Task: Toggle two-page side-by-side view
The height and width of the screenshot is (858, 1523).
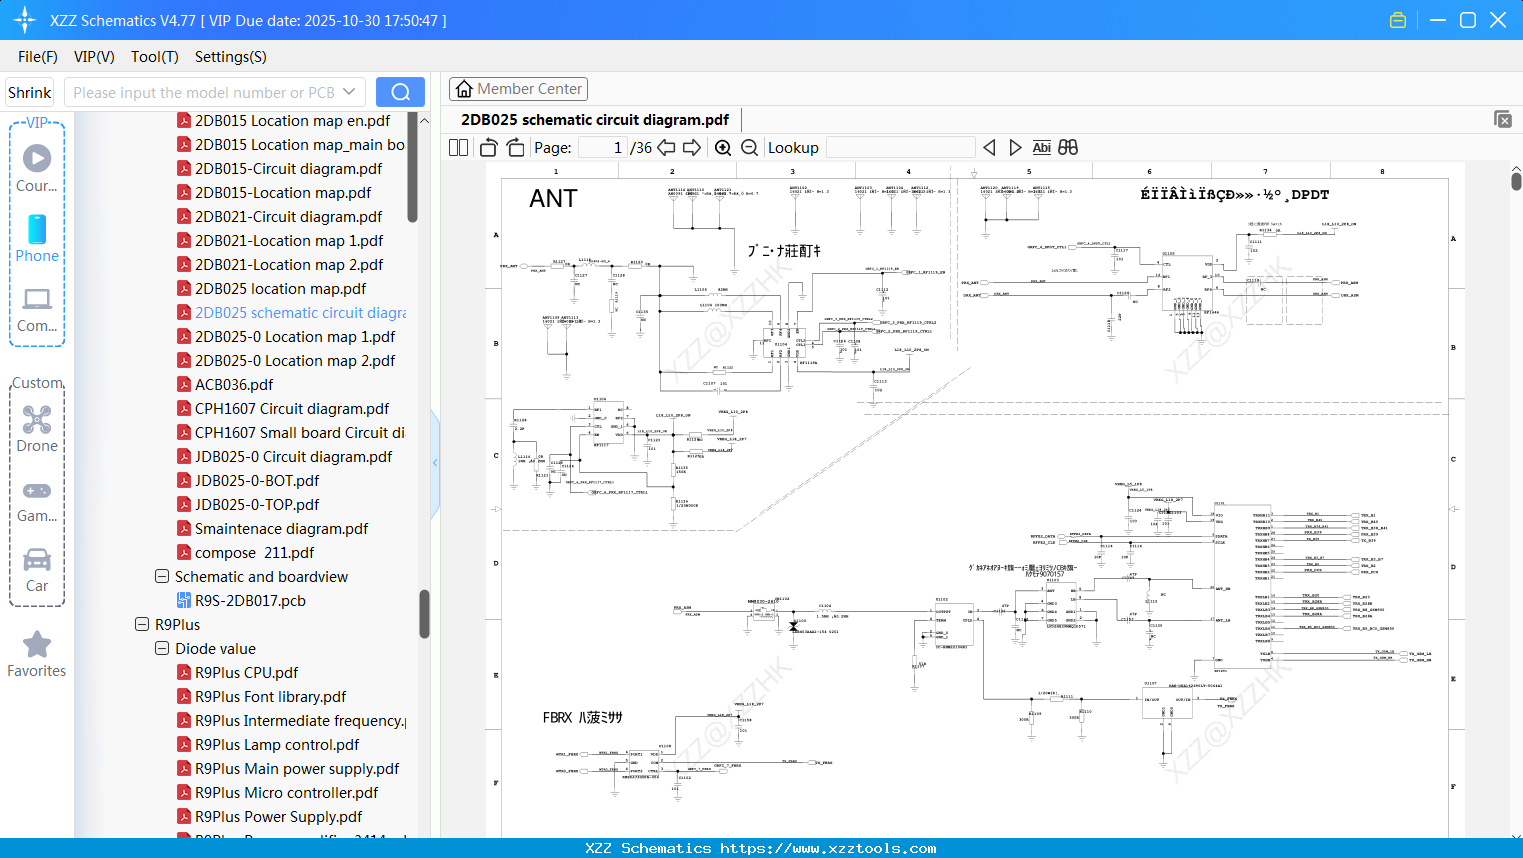Action: coord(459,148)
